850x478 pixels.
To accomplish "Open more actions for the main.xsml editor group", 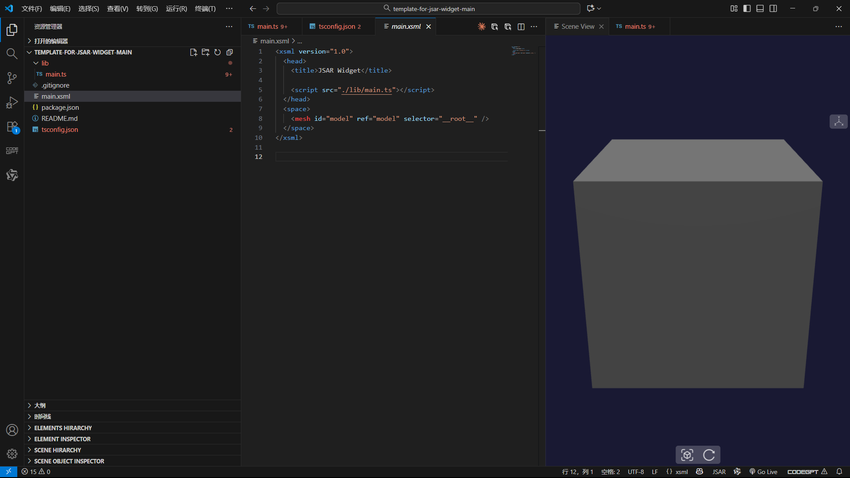I will coord(534,26).
